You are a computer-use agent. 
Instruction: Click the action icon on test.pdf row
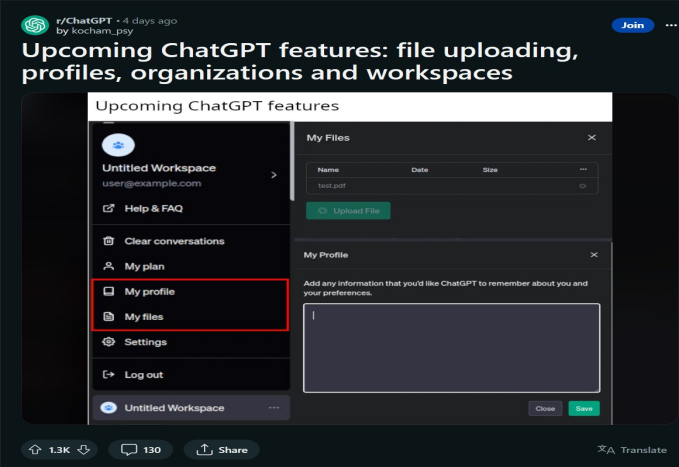tap(582, 186)
